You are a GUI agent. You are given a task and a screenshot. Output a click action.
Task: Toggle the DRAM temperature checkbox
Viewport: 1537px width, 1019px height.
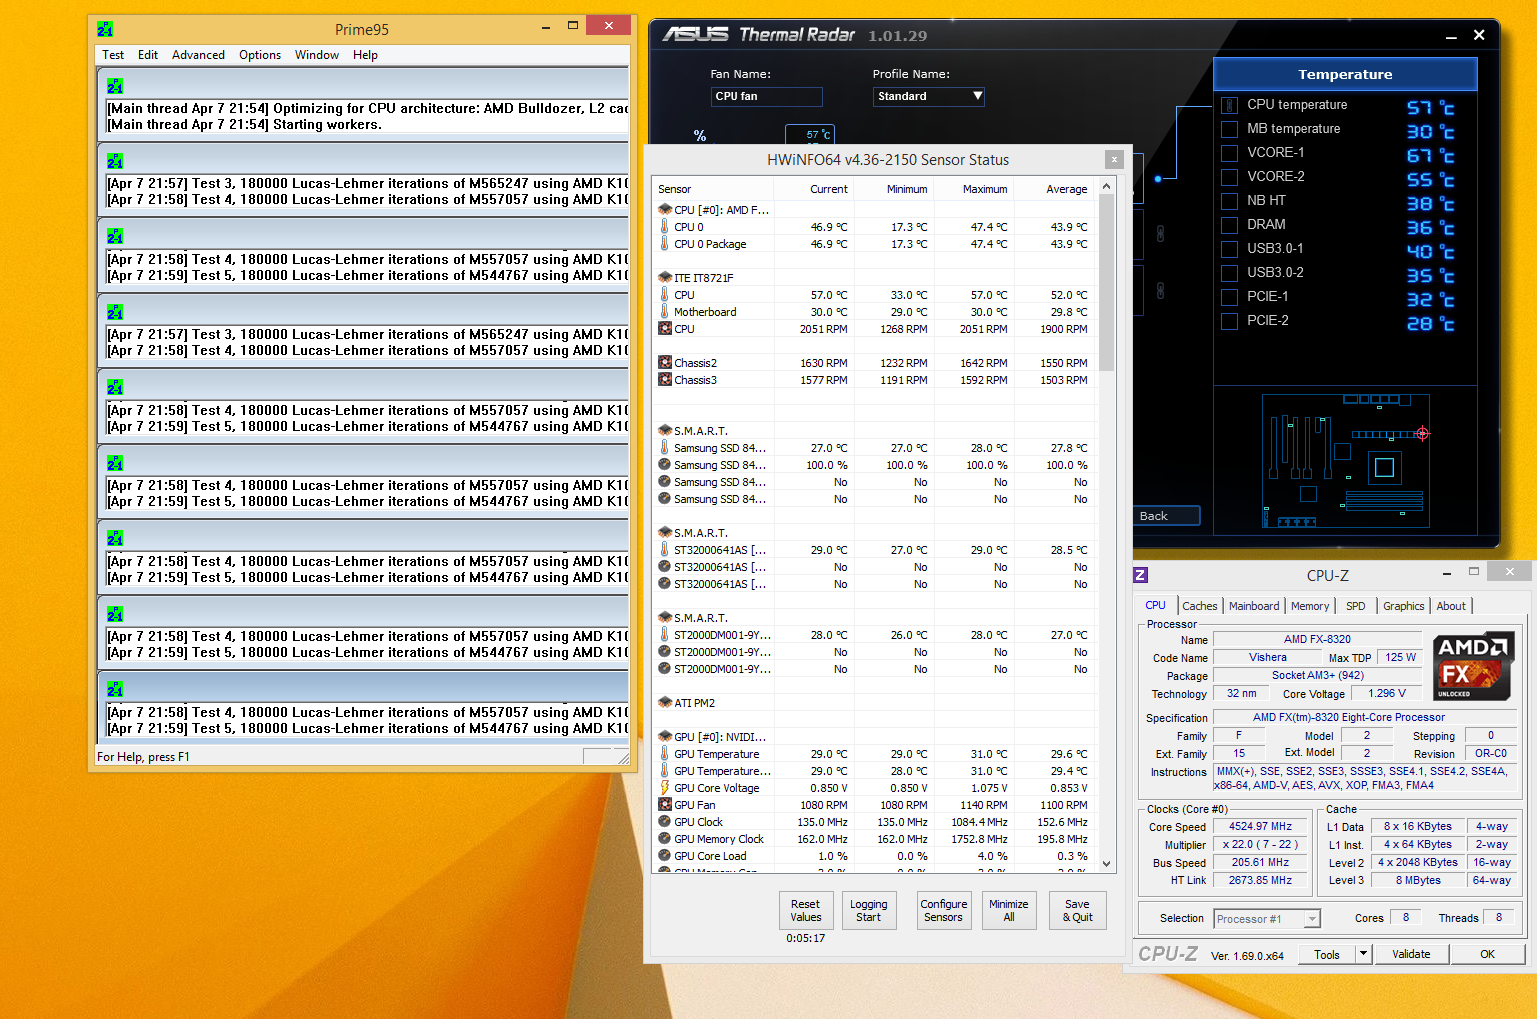1230,225
